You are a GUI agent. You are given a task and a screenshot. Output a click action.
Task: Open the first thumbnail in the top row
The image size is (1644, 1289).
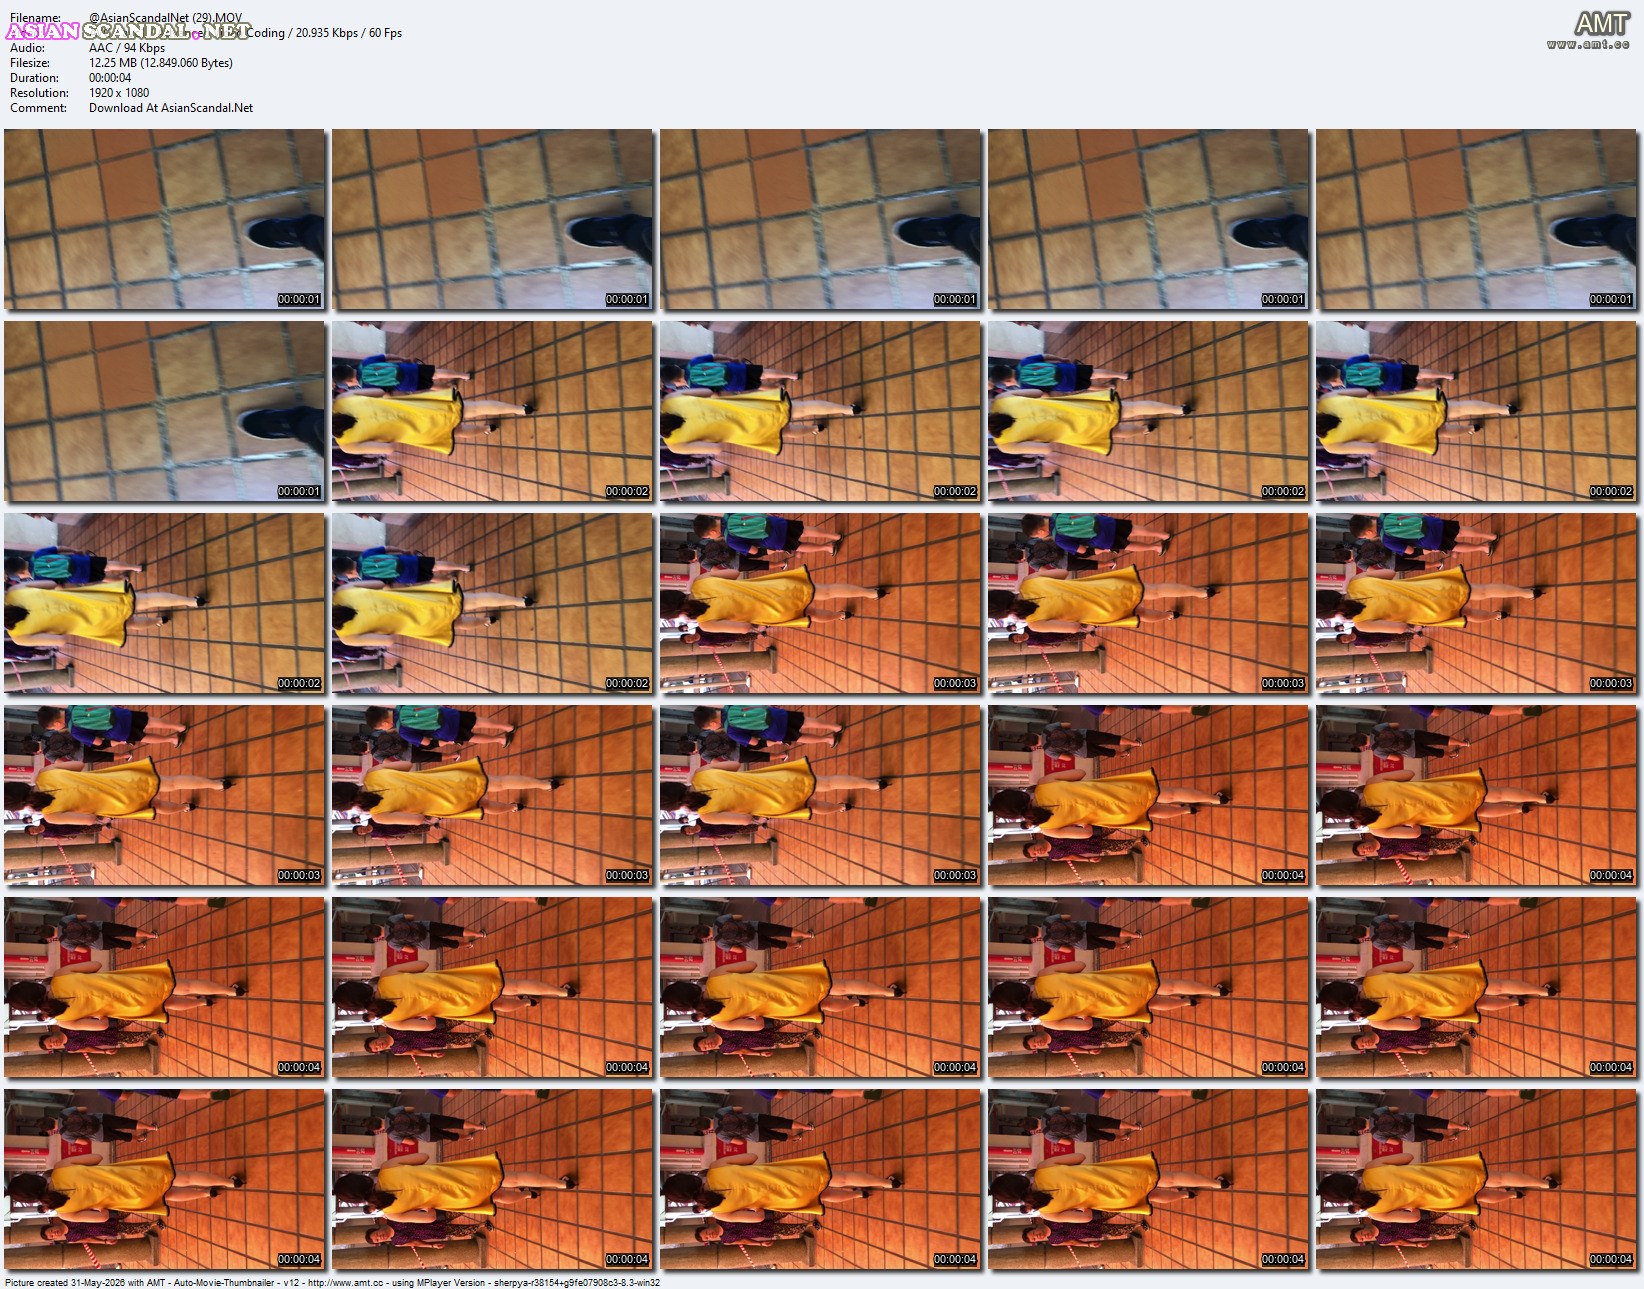[x=165, y=219]
